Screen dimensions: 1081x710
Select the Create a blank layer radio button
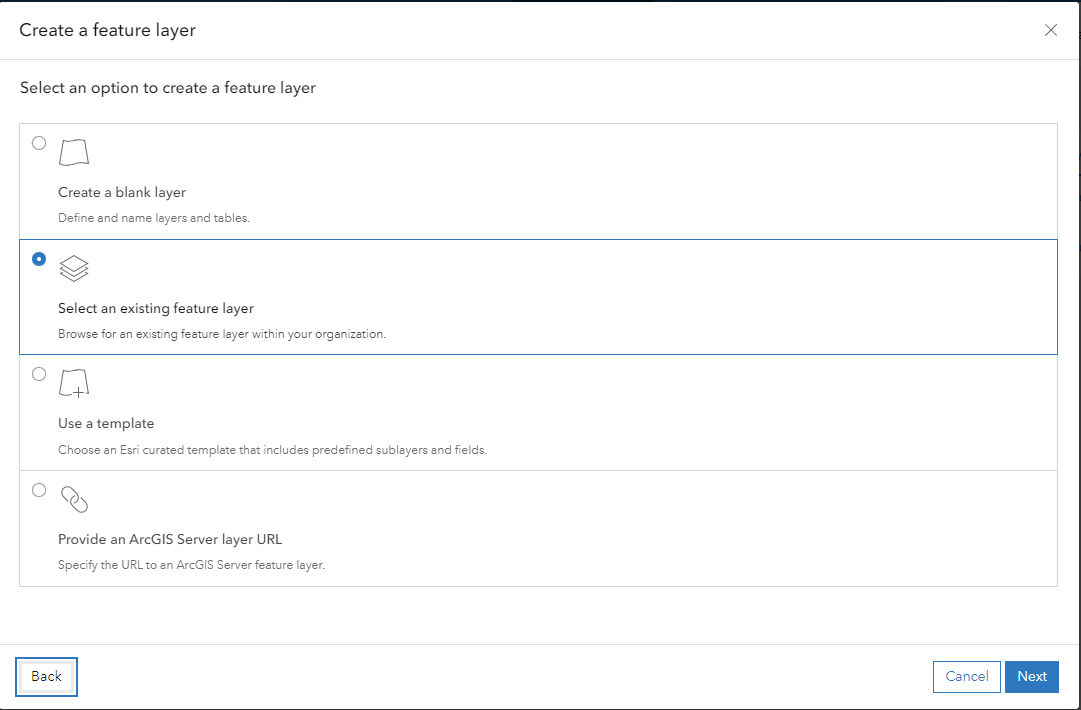click(39, 143)
